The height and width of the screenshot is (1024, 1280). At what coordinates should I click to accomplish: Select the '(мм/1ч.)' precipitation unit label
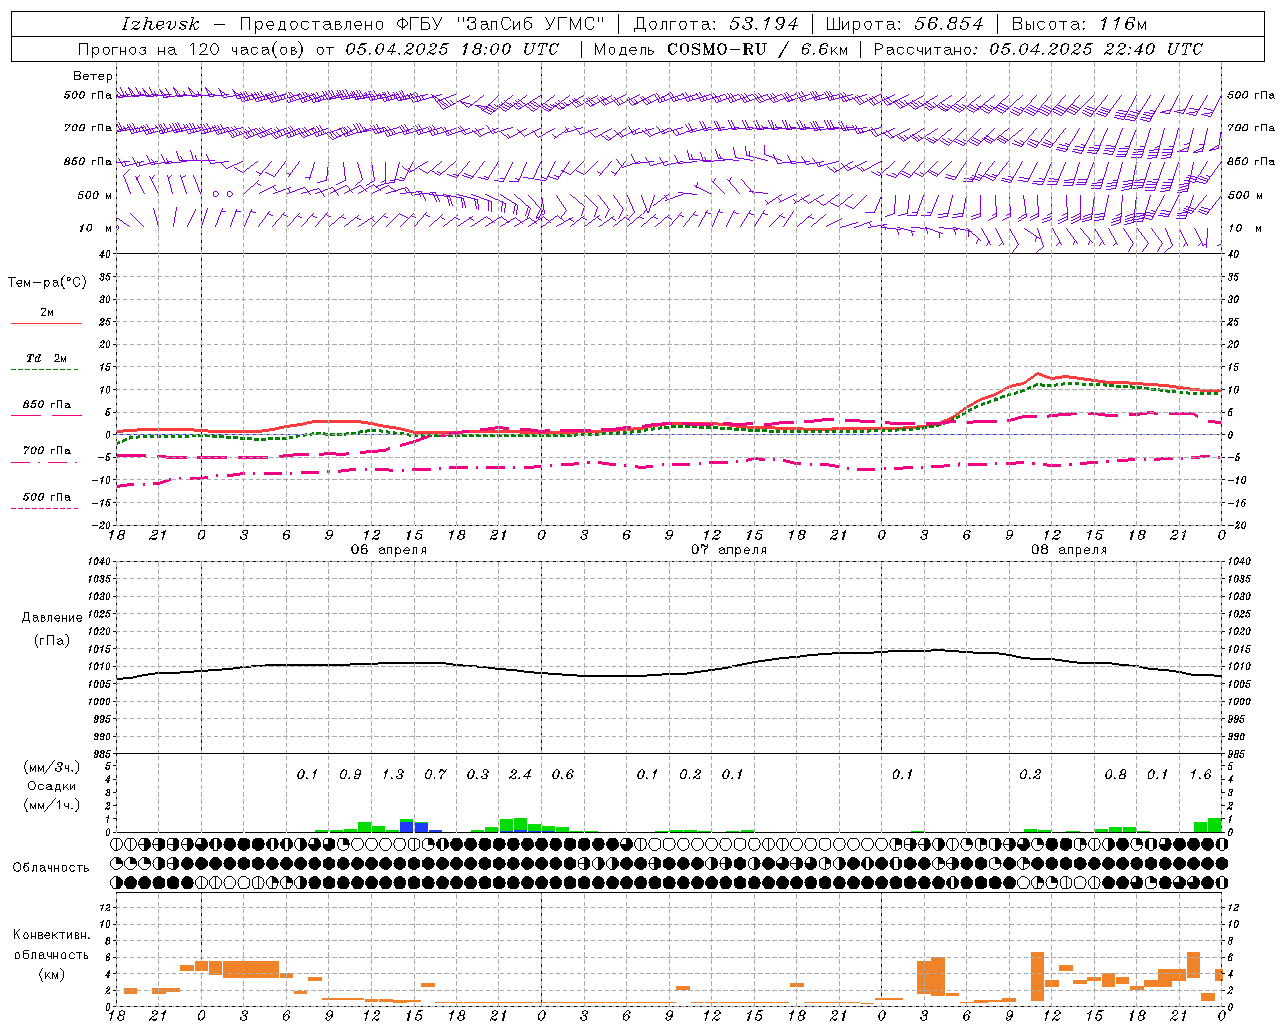pos(52,805)
